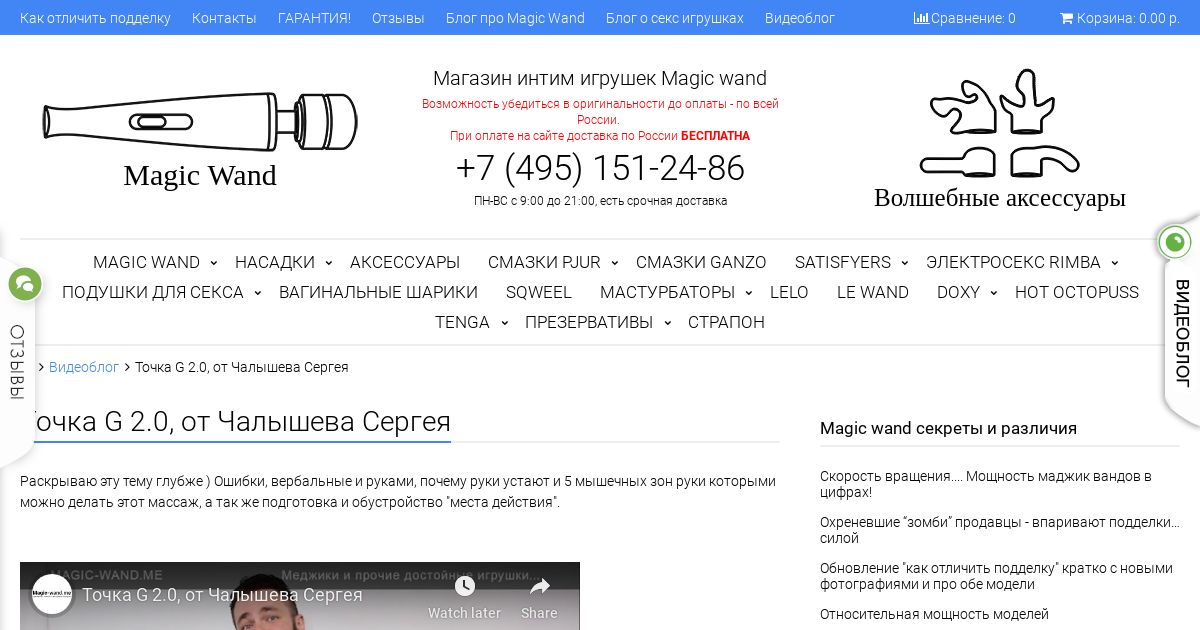Open the ОТЗЫВЫ side tab

(x=16, y=362)
